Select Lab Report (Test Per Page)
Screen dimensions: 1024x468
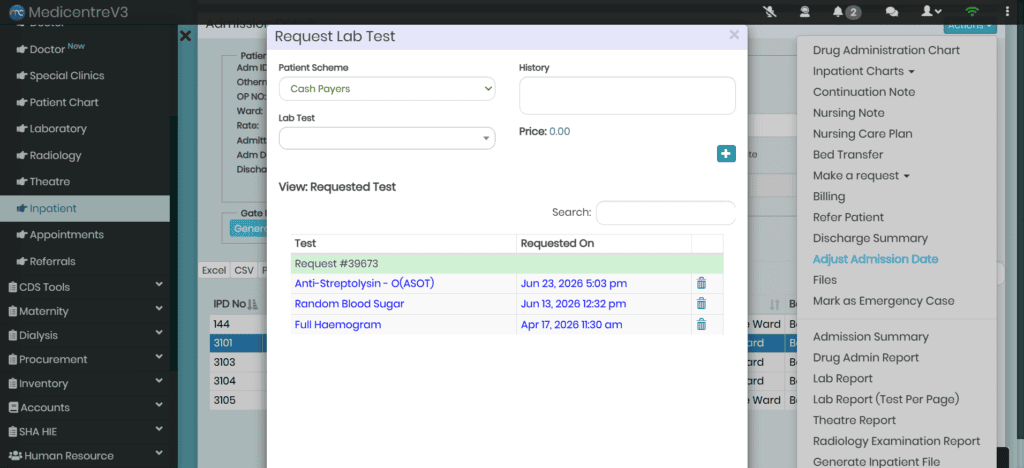pyautogui.click(x=886, y=399)
